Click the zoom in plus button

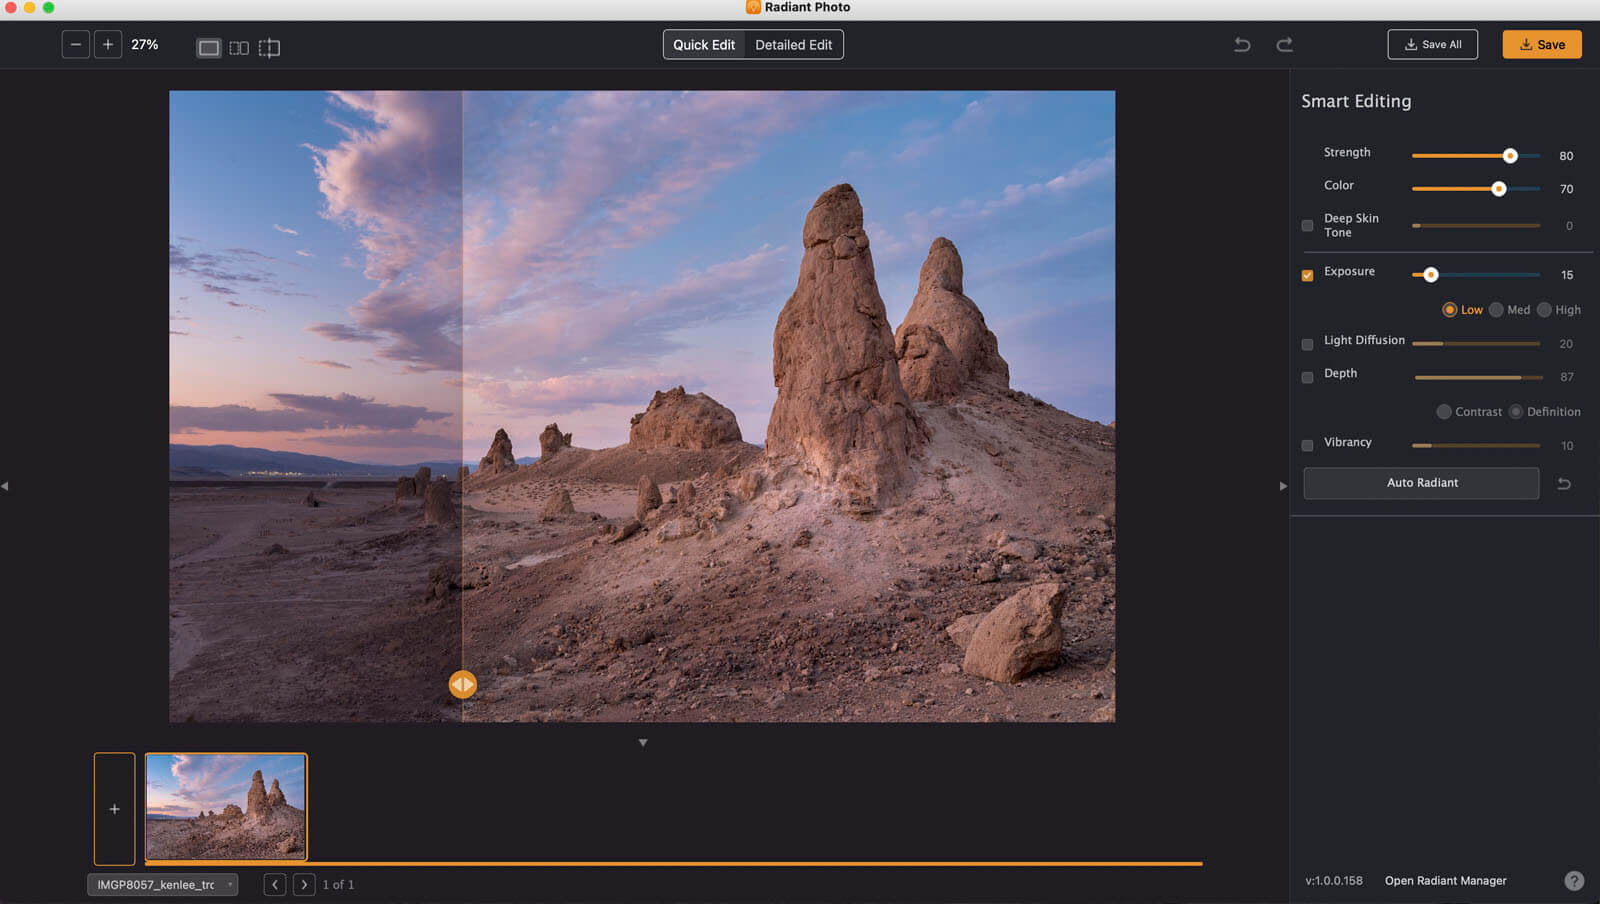point(108,45)
